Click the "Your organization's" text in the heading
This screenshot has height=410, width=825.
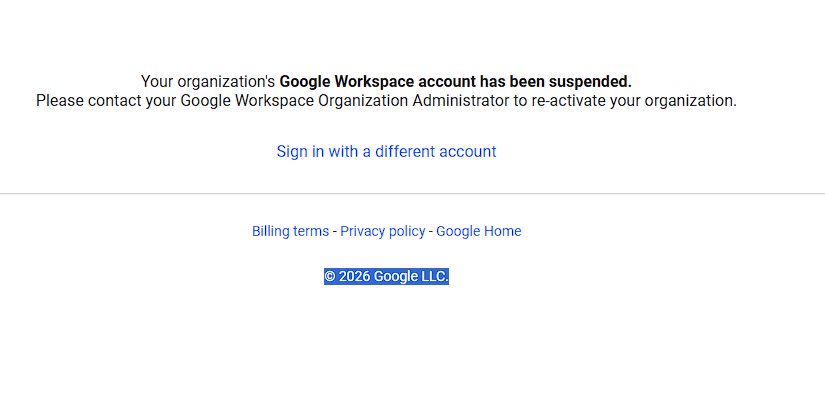click(207, 81)
